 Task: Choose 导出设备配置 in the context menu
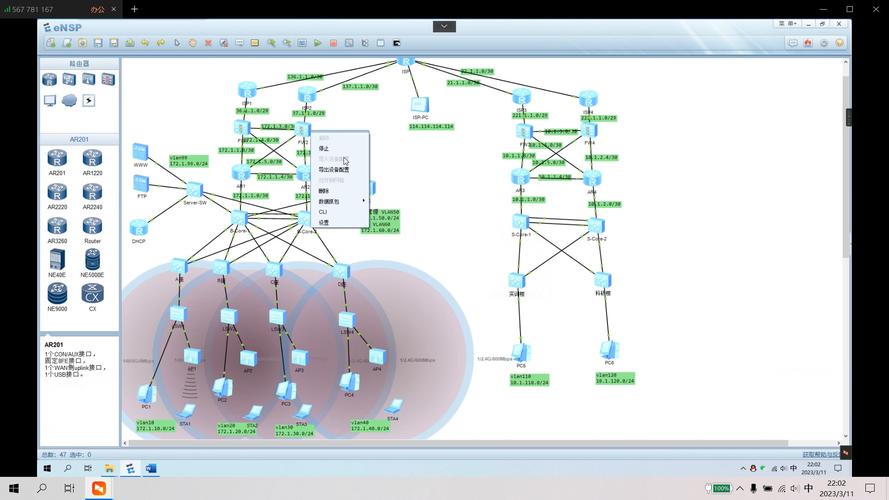pos(333,170)
